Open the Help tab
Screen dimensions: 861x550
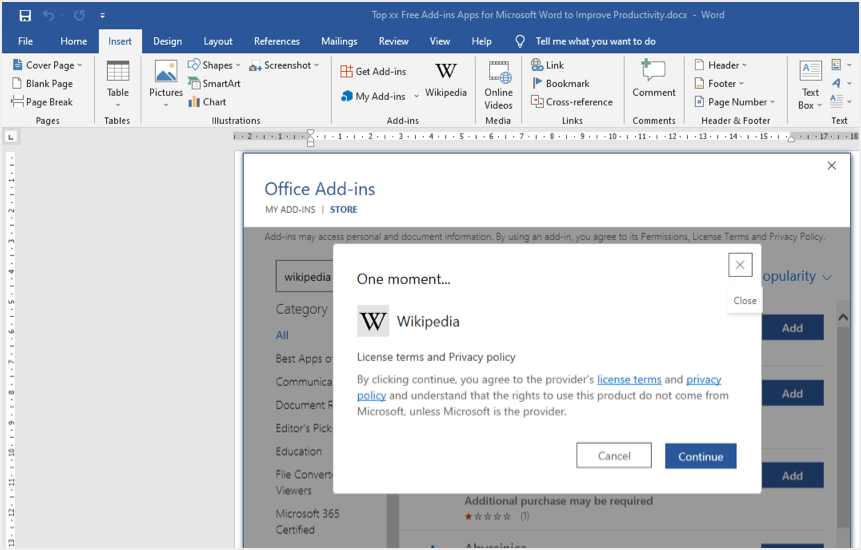(x=482, y=41)
